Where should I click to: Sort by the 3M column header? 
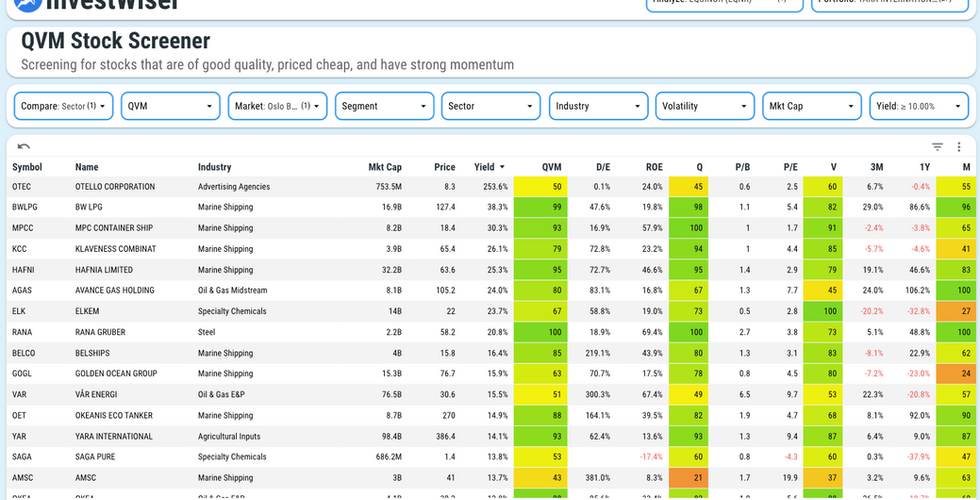click(876, 167)
